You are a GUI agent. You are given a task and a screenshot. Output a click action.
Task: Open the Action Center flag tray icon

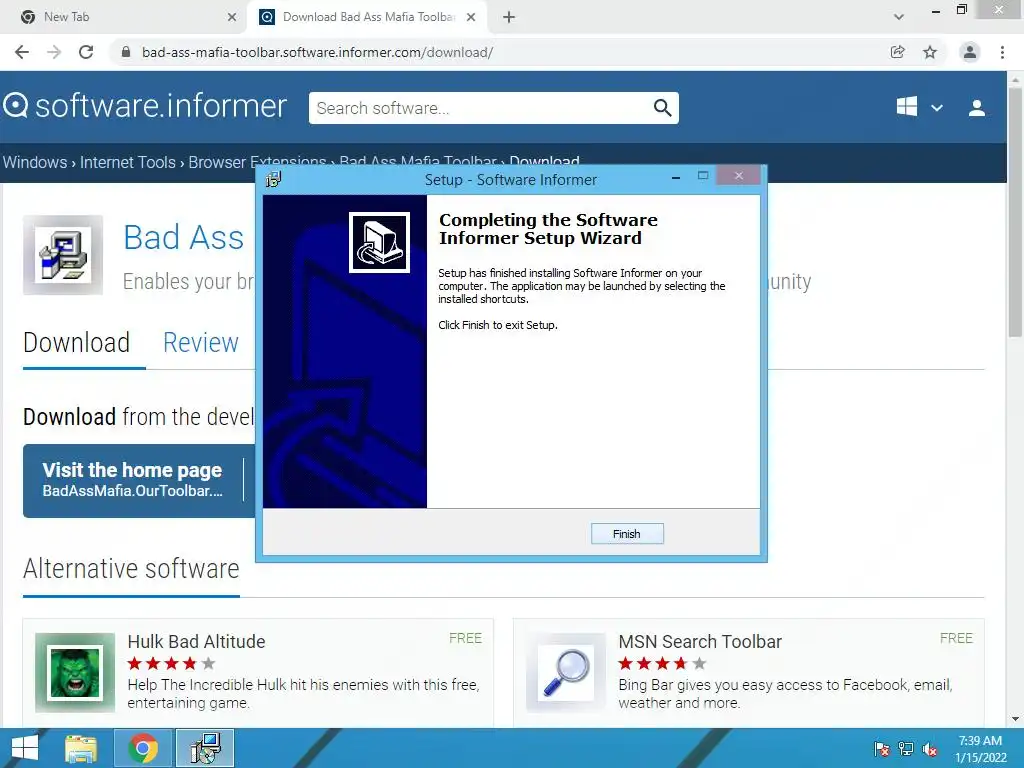pos(882,748)
